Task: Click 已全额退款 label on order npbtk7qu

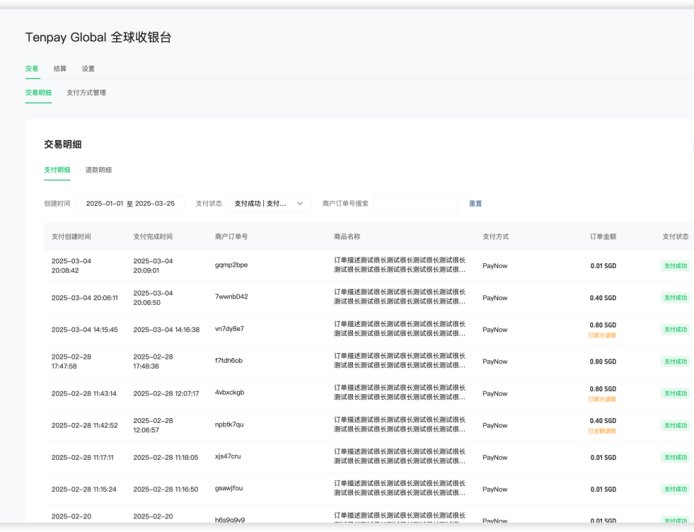Action: point(602,431)
